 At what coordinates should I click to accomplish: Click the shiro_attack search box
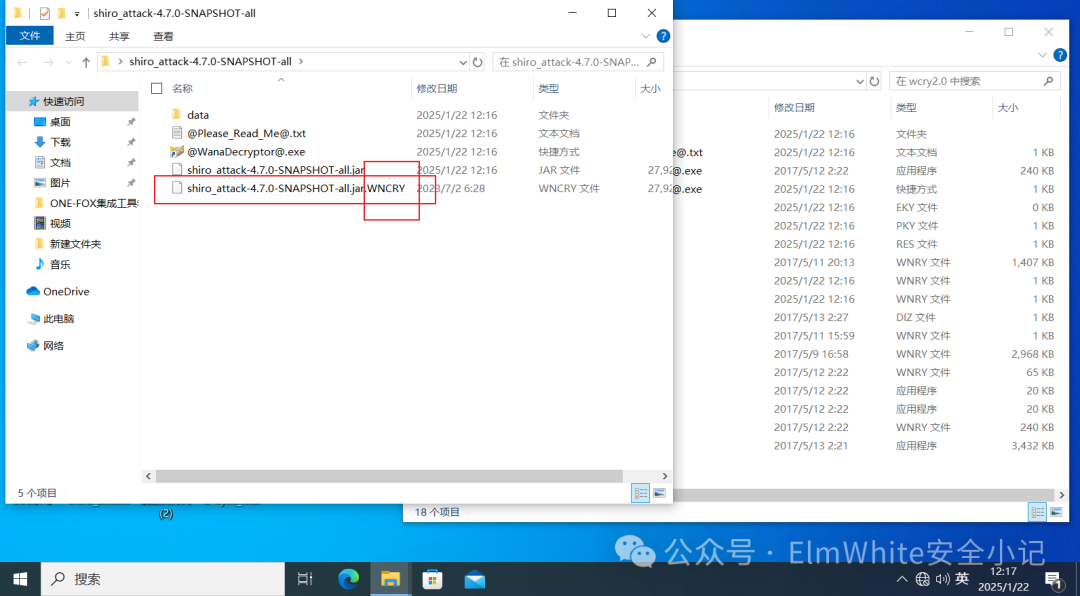[x=578, y=62]
